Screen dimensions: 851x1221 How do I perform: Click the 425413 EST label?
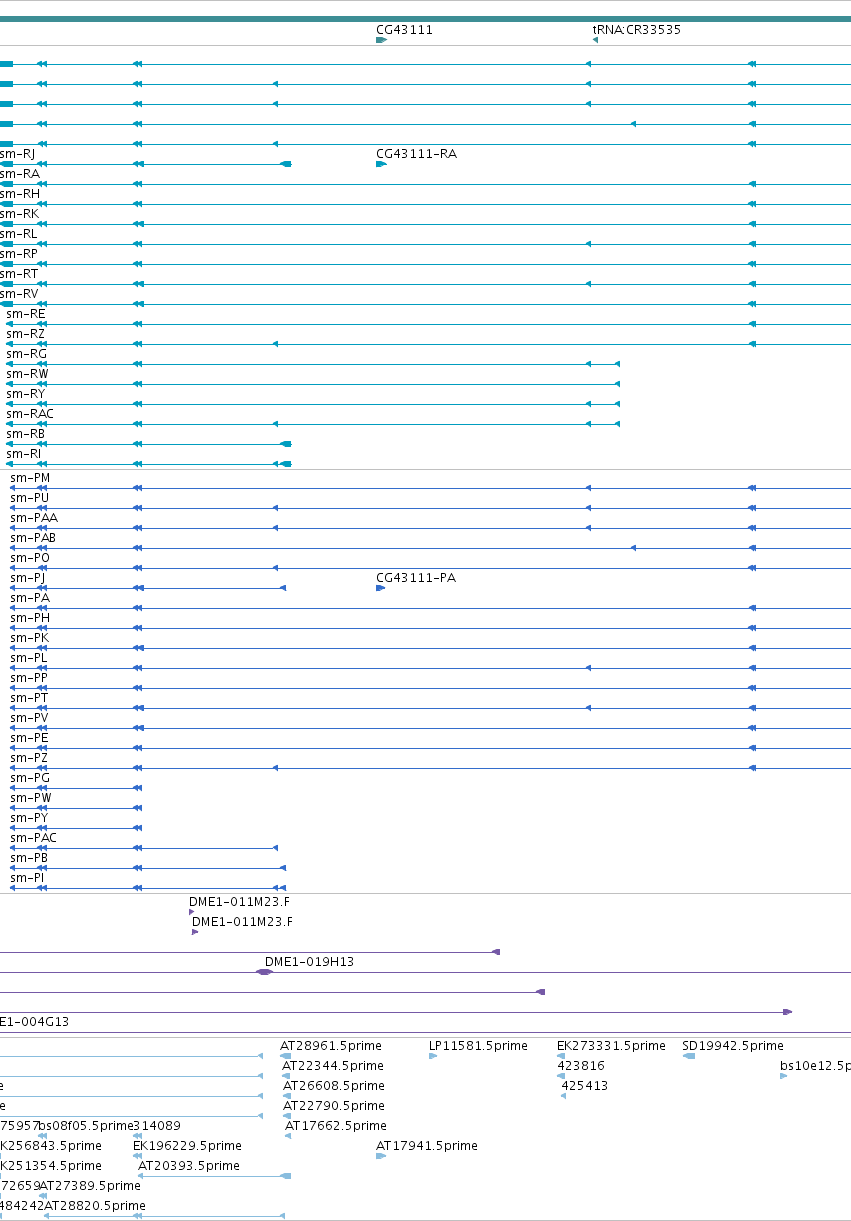pos(585,1086)
